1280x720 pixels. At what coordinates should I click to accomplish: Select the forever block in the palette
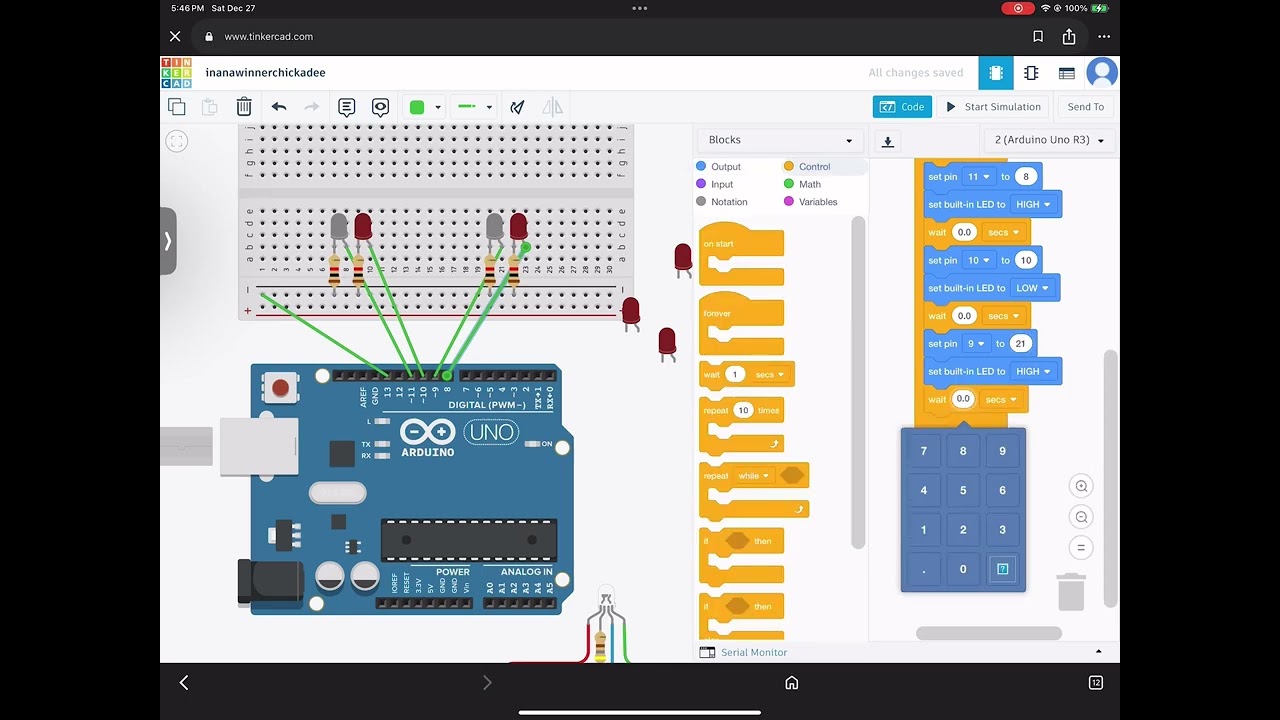click(741, 324)
